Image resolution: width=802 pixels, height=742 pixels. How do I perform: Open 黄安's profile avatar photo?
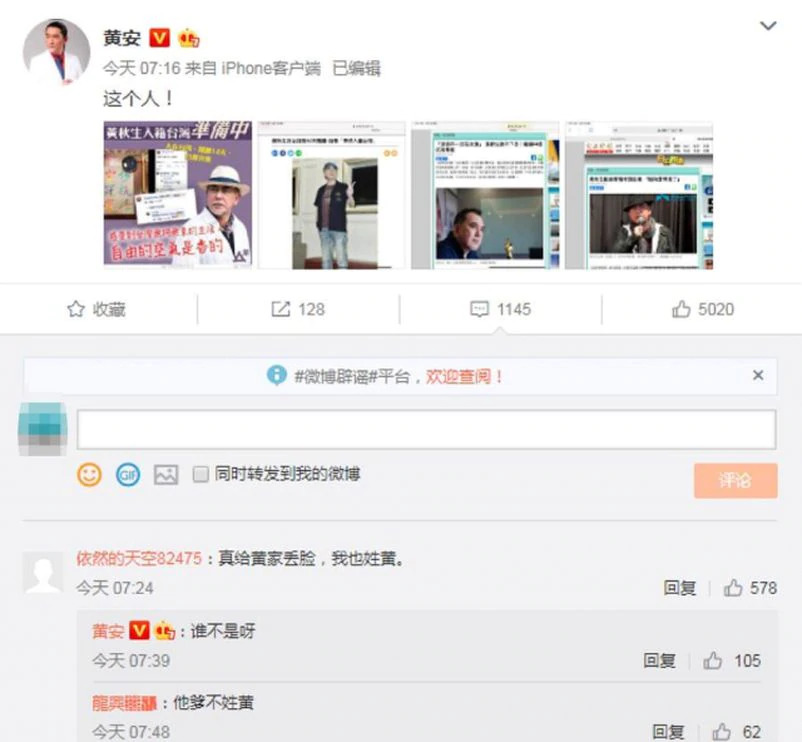point(56,52)
